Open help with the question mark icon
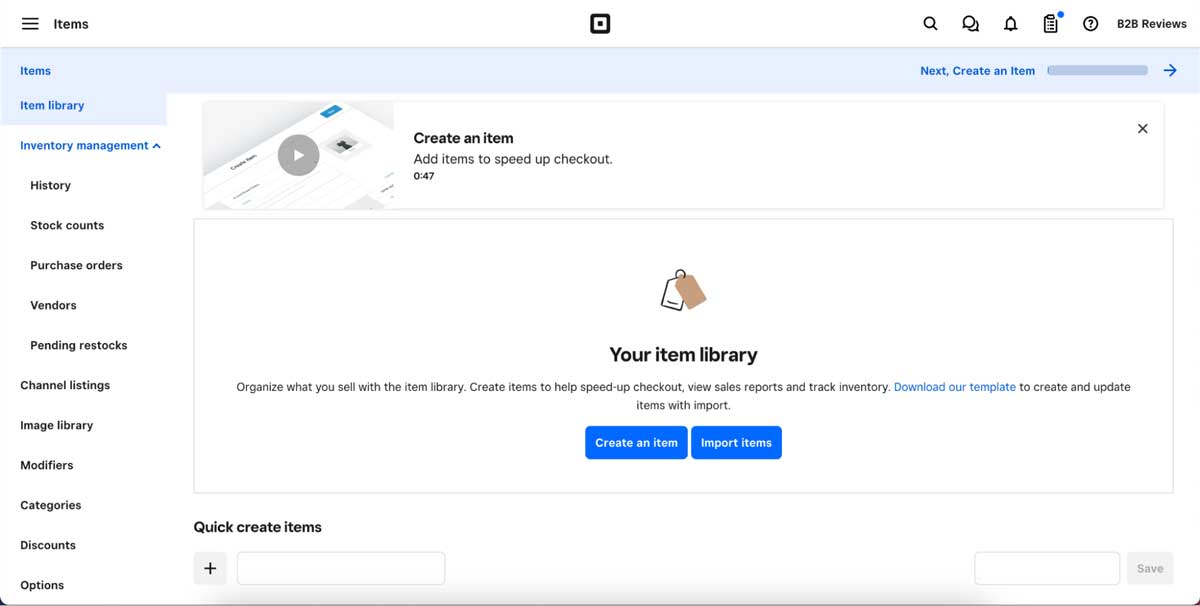Screen dimensions: 1200x606 point(1090,23)
